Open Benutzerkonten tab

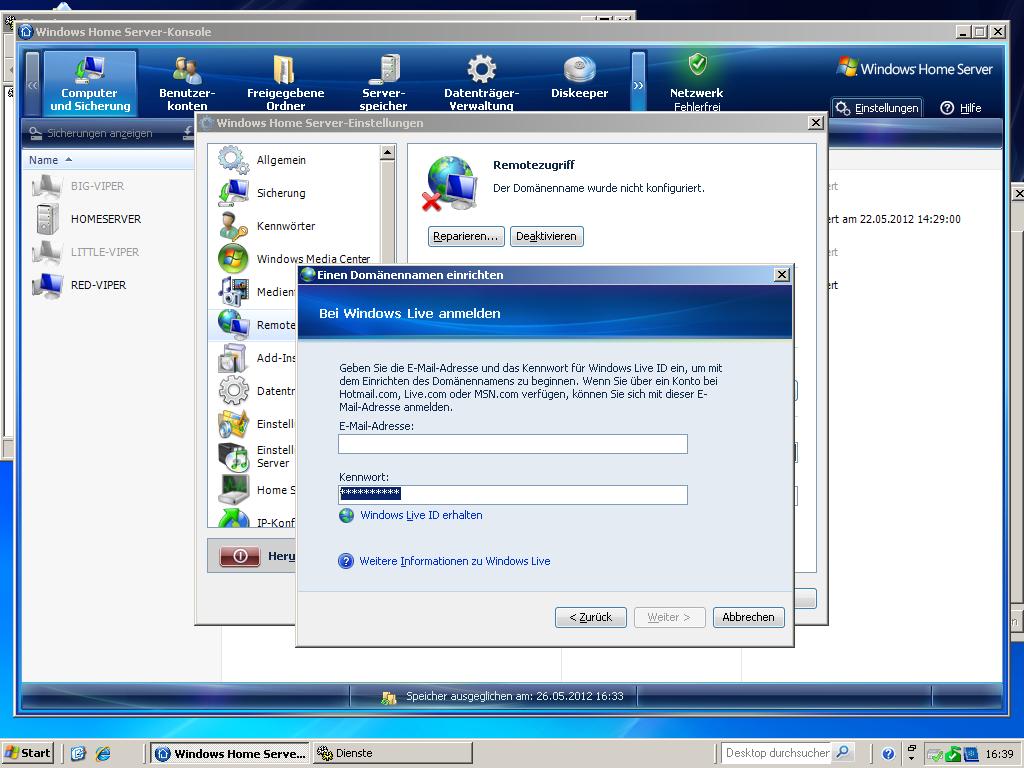pos(187,83)
